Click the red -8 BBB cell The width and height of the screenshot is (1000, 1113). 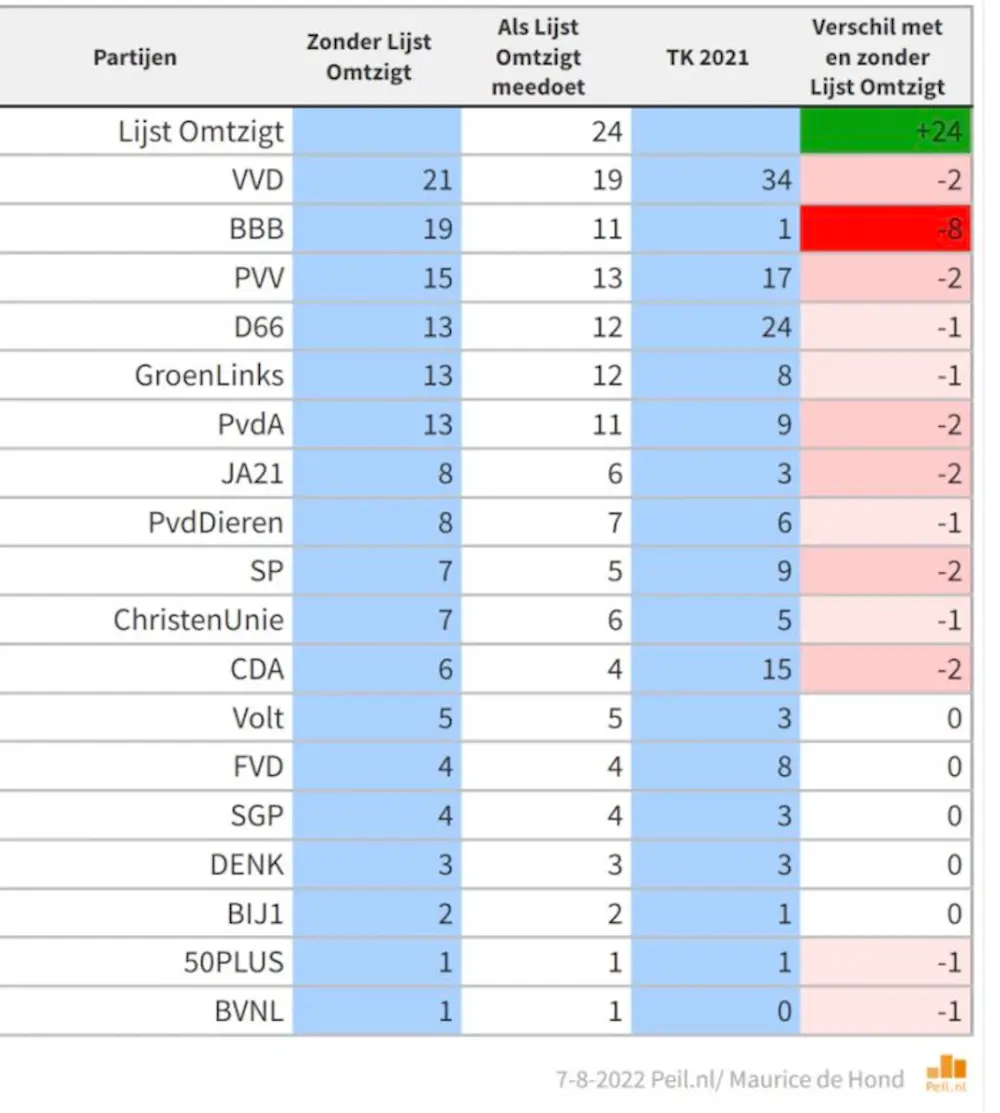pos(886,229)
